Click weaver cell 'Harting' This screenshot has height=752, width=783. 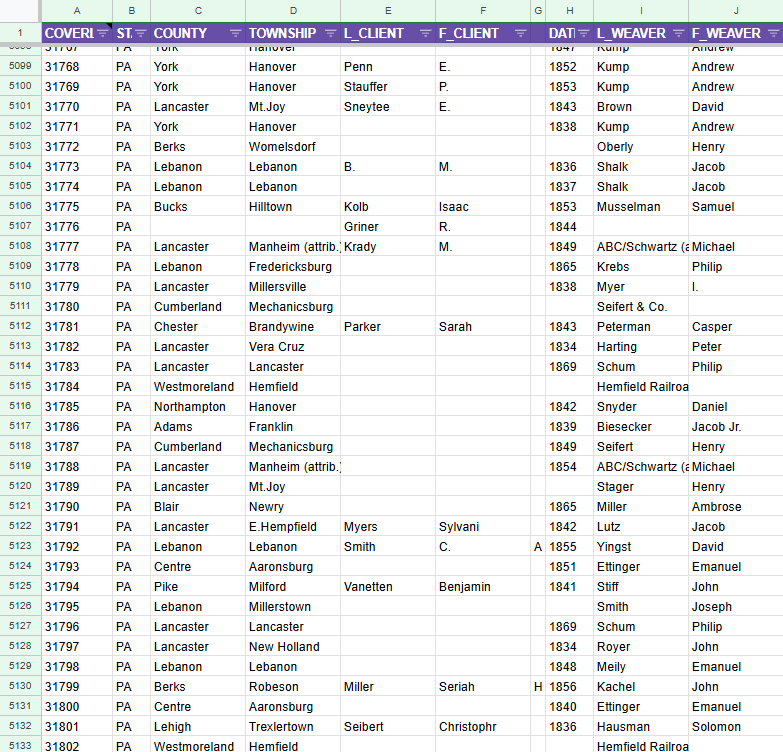(641, 347)
